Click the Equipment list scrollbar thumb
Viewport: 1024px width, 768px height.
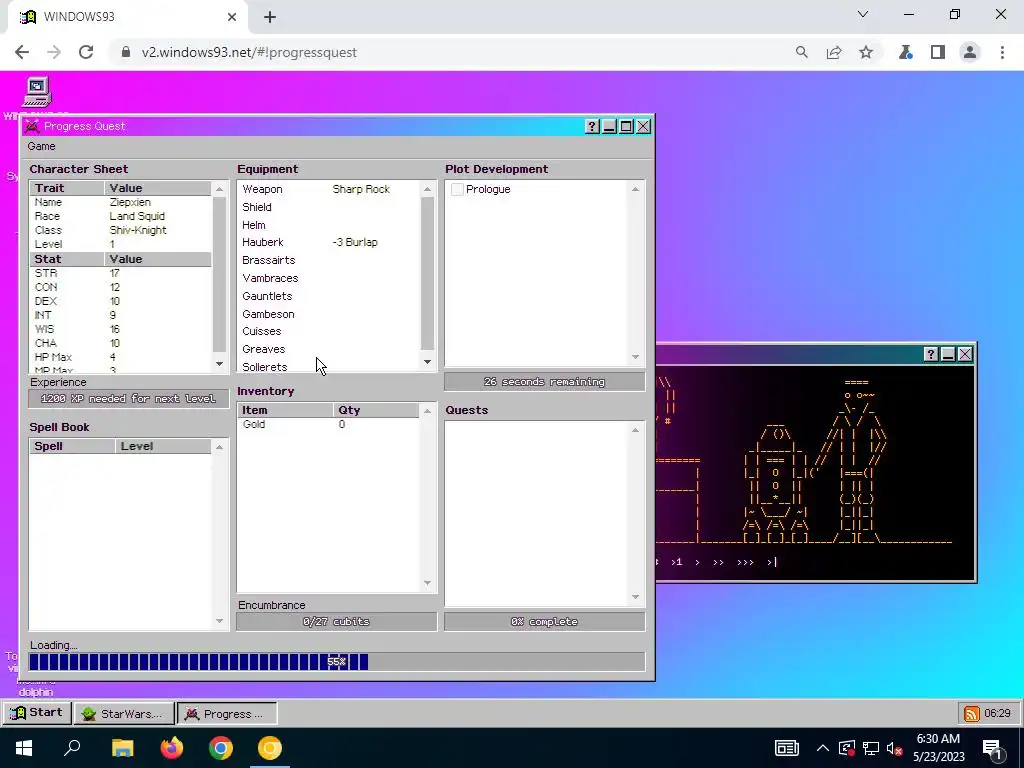(x=428, y=273)
